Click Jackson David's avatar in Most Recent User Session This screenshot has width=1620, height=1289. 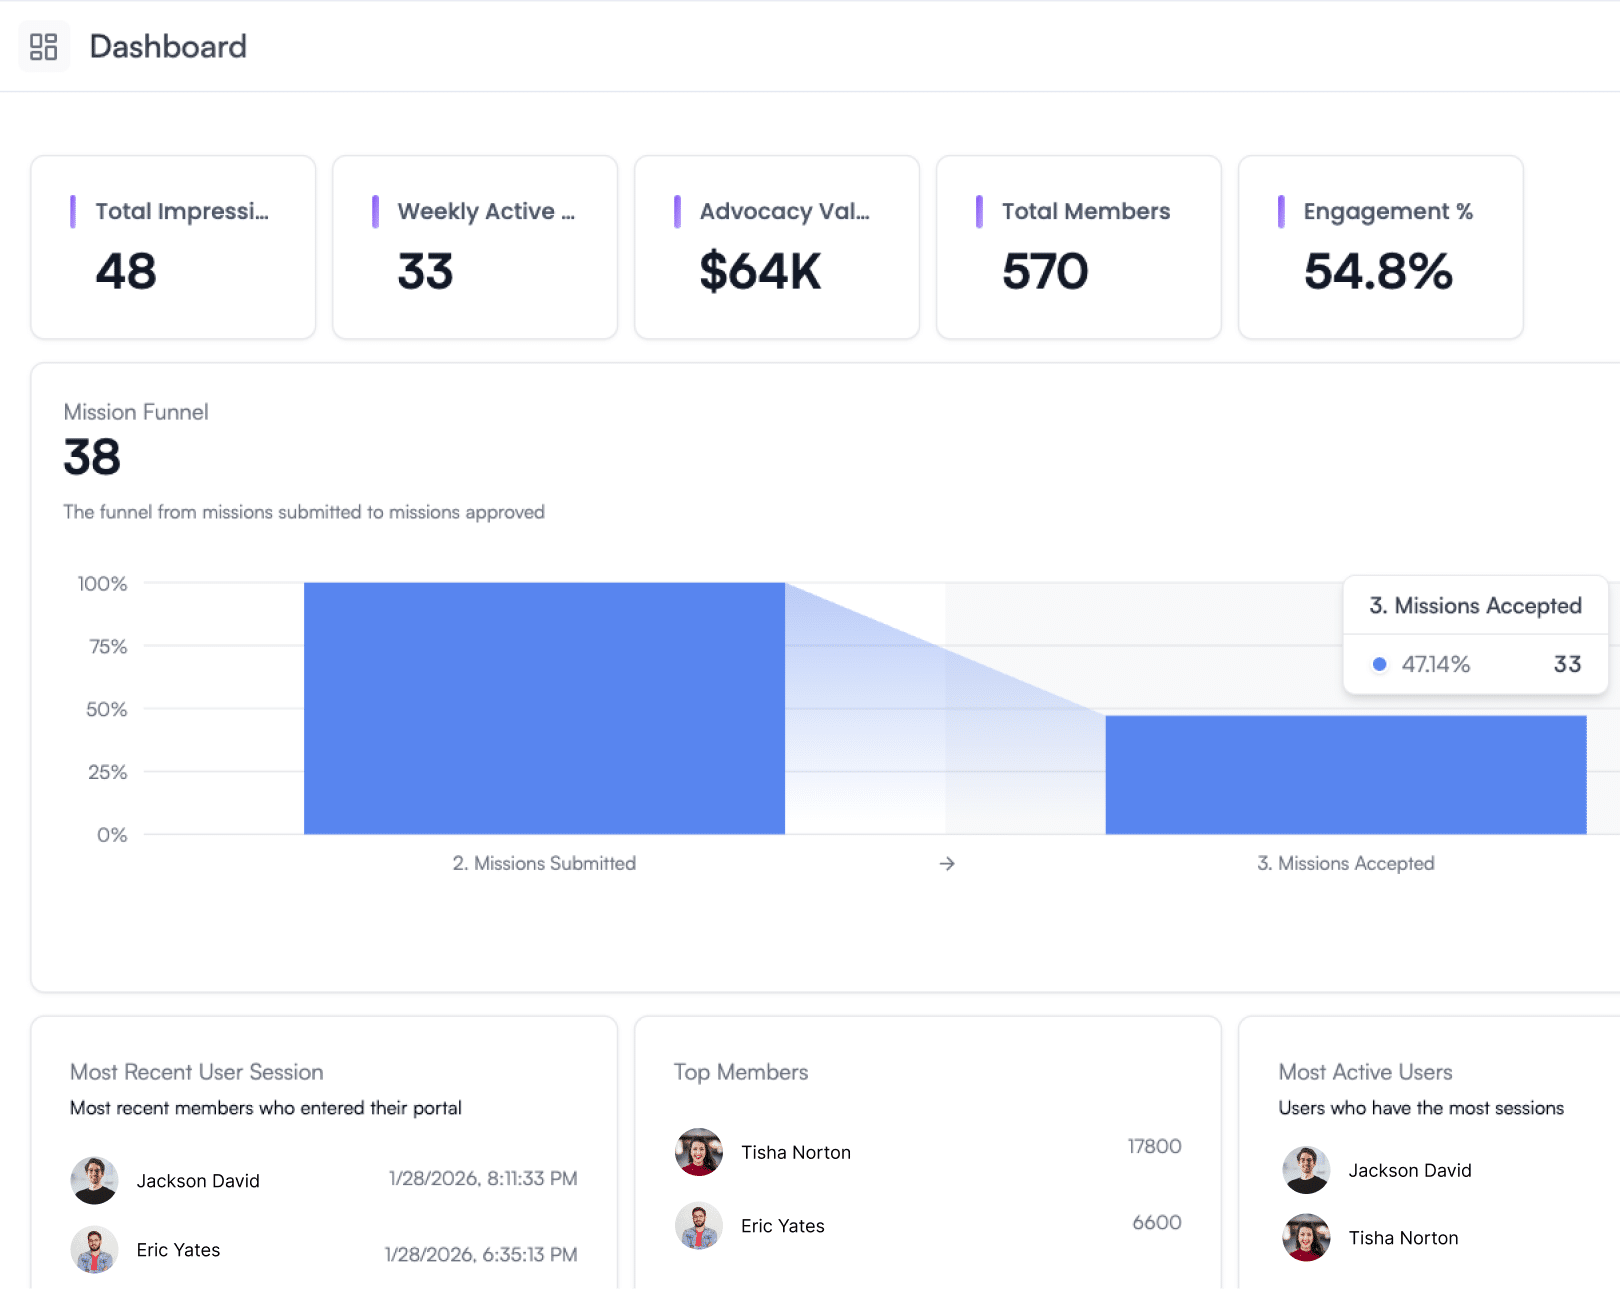click(x=95, y=1180)
